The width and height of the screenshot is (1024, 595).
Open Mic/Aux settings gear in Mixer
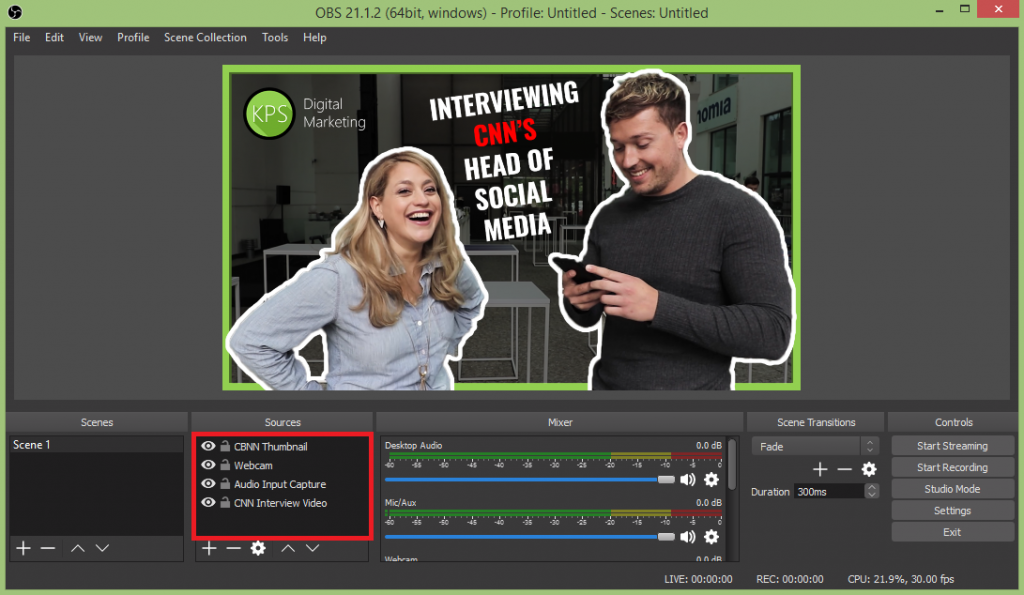pyautogui.click(x=711, y=537)
